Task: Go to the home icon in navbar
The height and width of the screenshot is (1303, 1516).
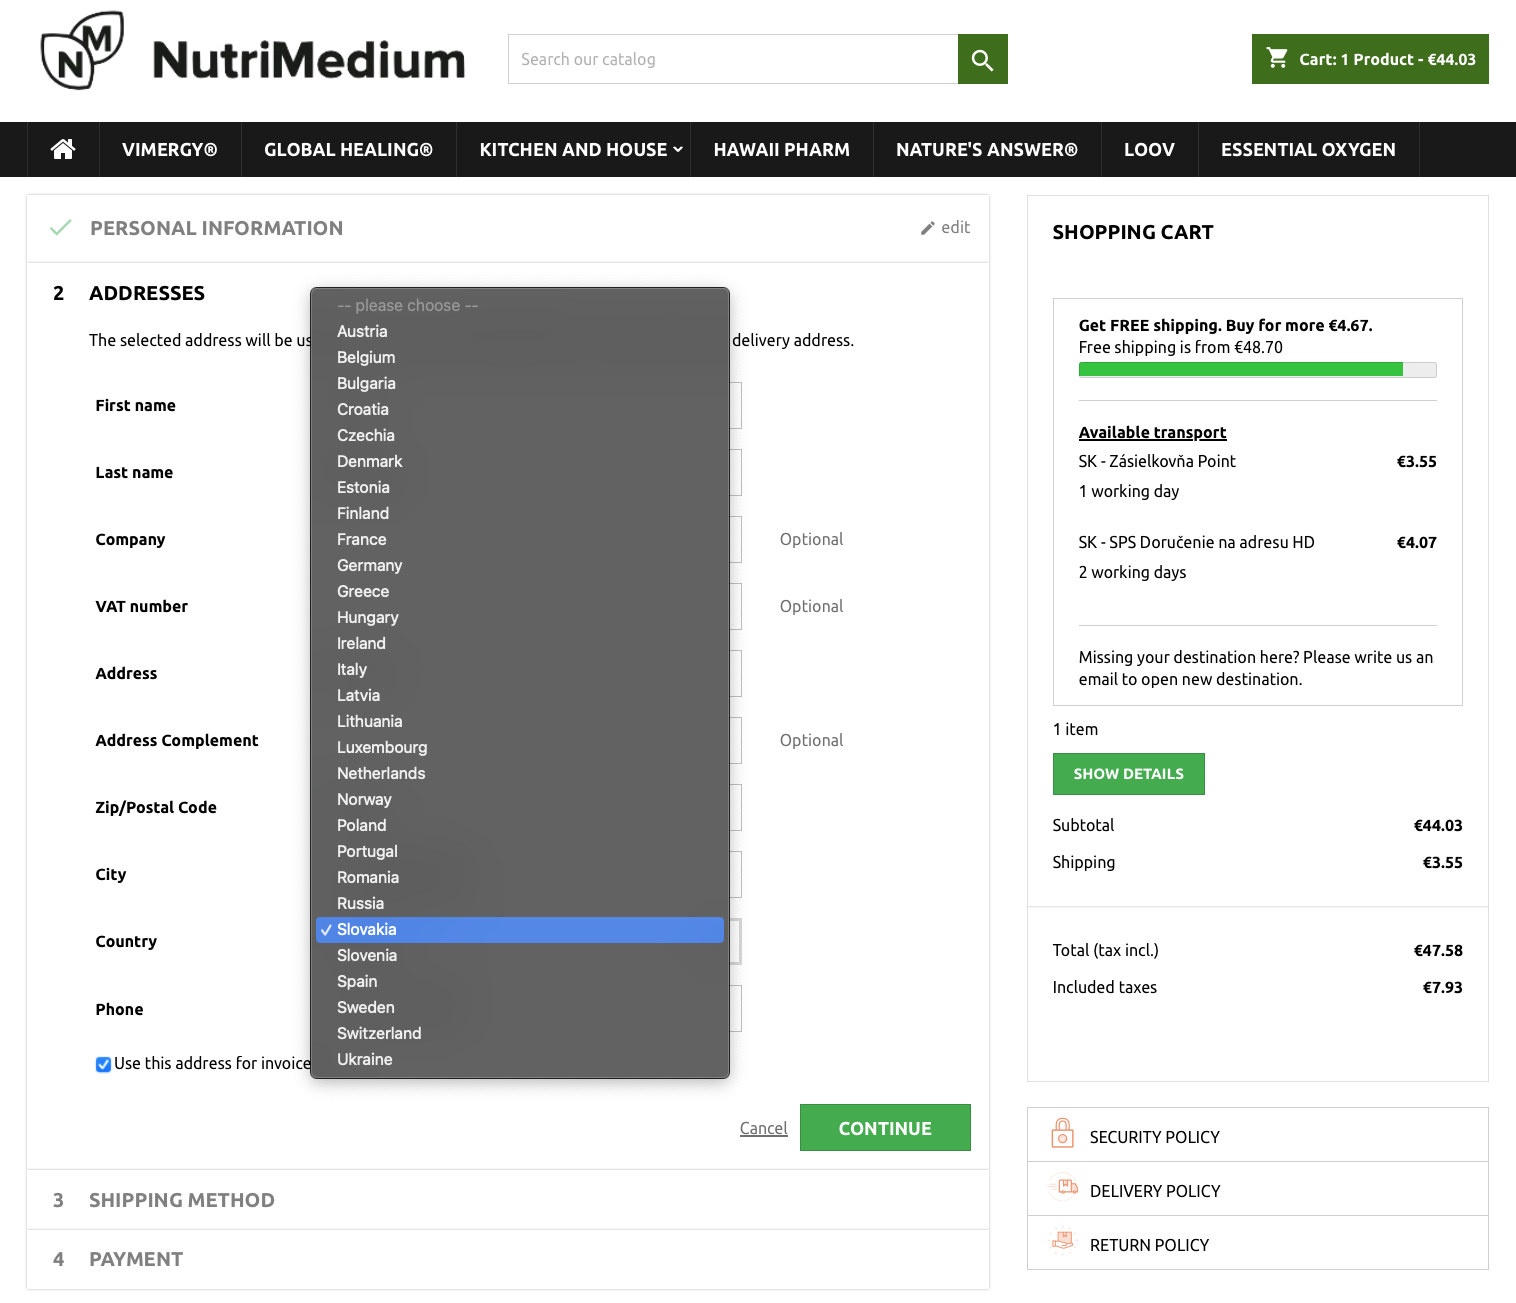Action: [x=63, y=149]
